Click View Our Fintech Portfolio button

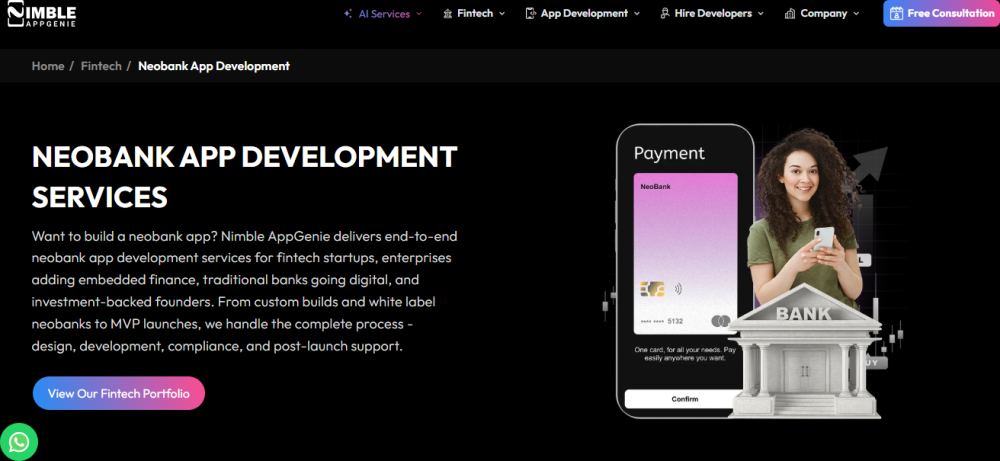[x=119, y=393]
